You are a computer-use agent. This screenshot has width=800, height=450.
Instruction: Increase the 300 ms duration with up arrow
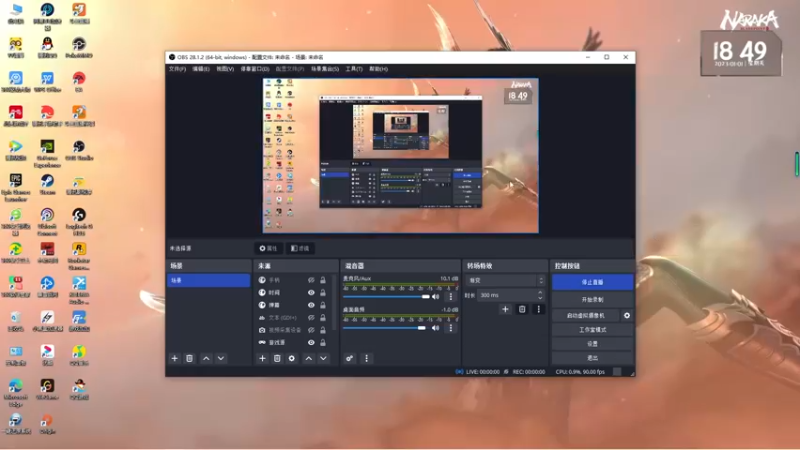click(540, 292)
